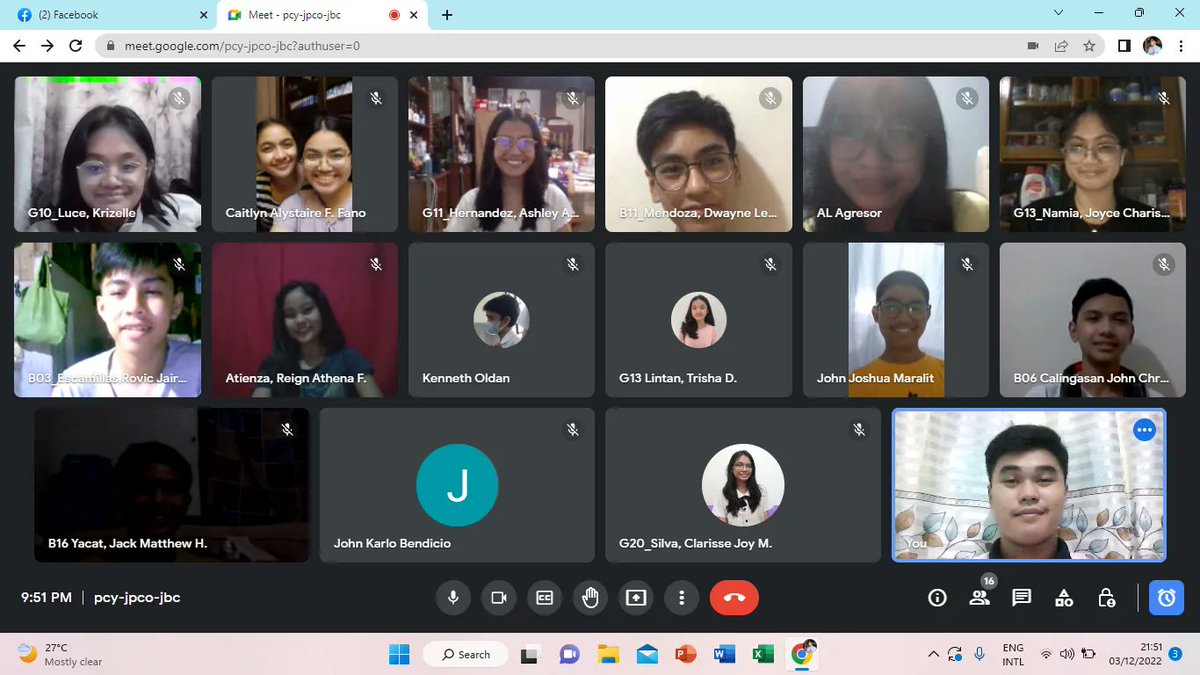The height and width of the screenshot is (675, 1200).
Task: Select AL Agresor video tile
Action: 896,154
